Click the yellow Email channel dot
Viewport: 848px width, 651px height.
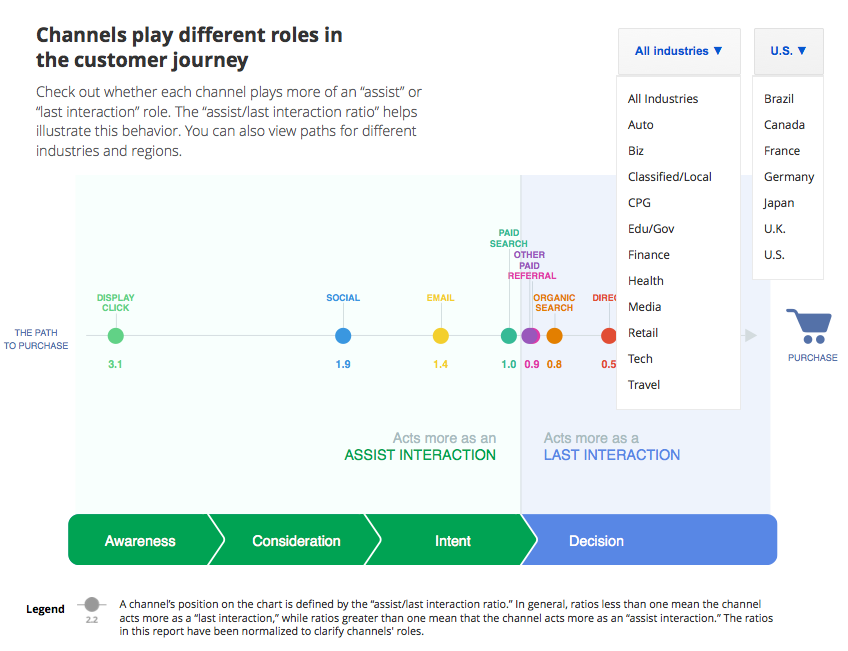pos(440,336)
